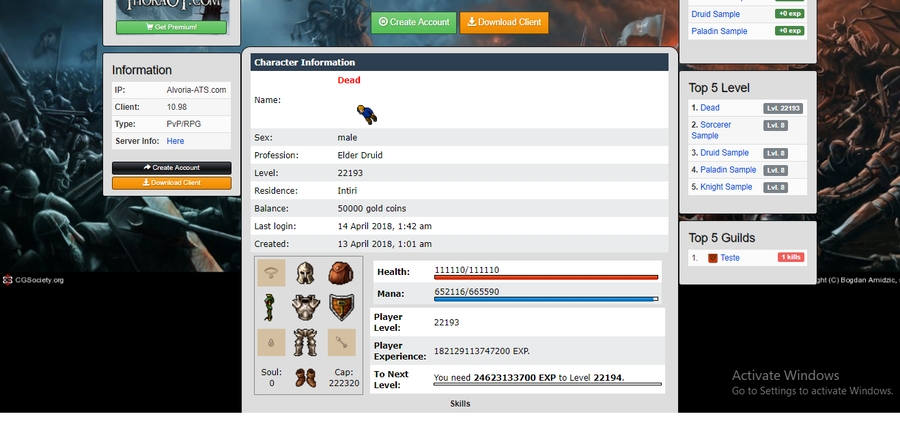
Task: Click the backpack equipment slot icon
Action: tap(341, 273)
